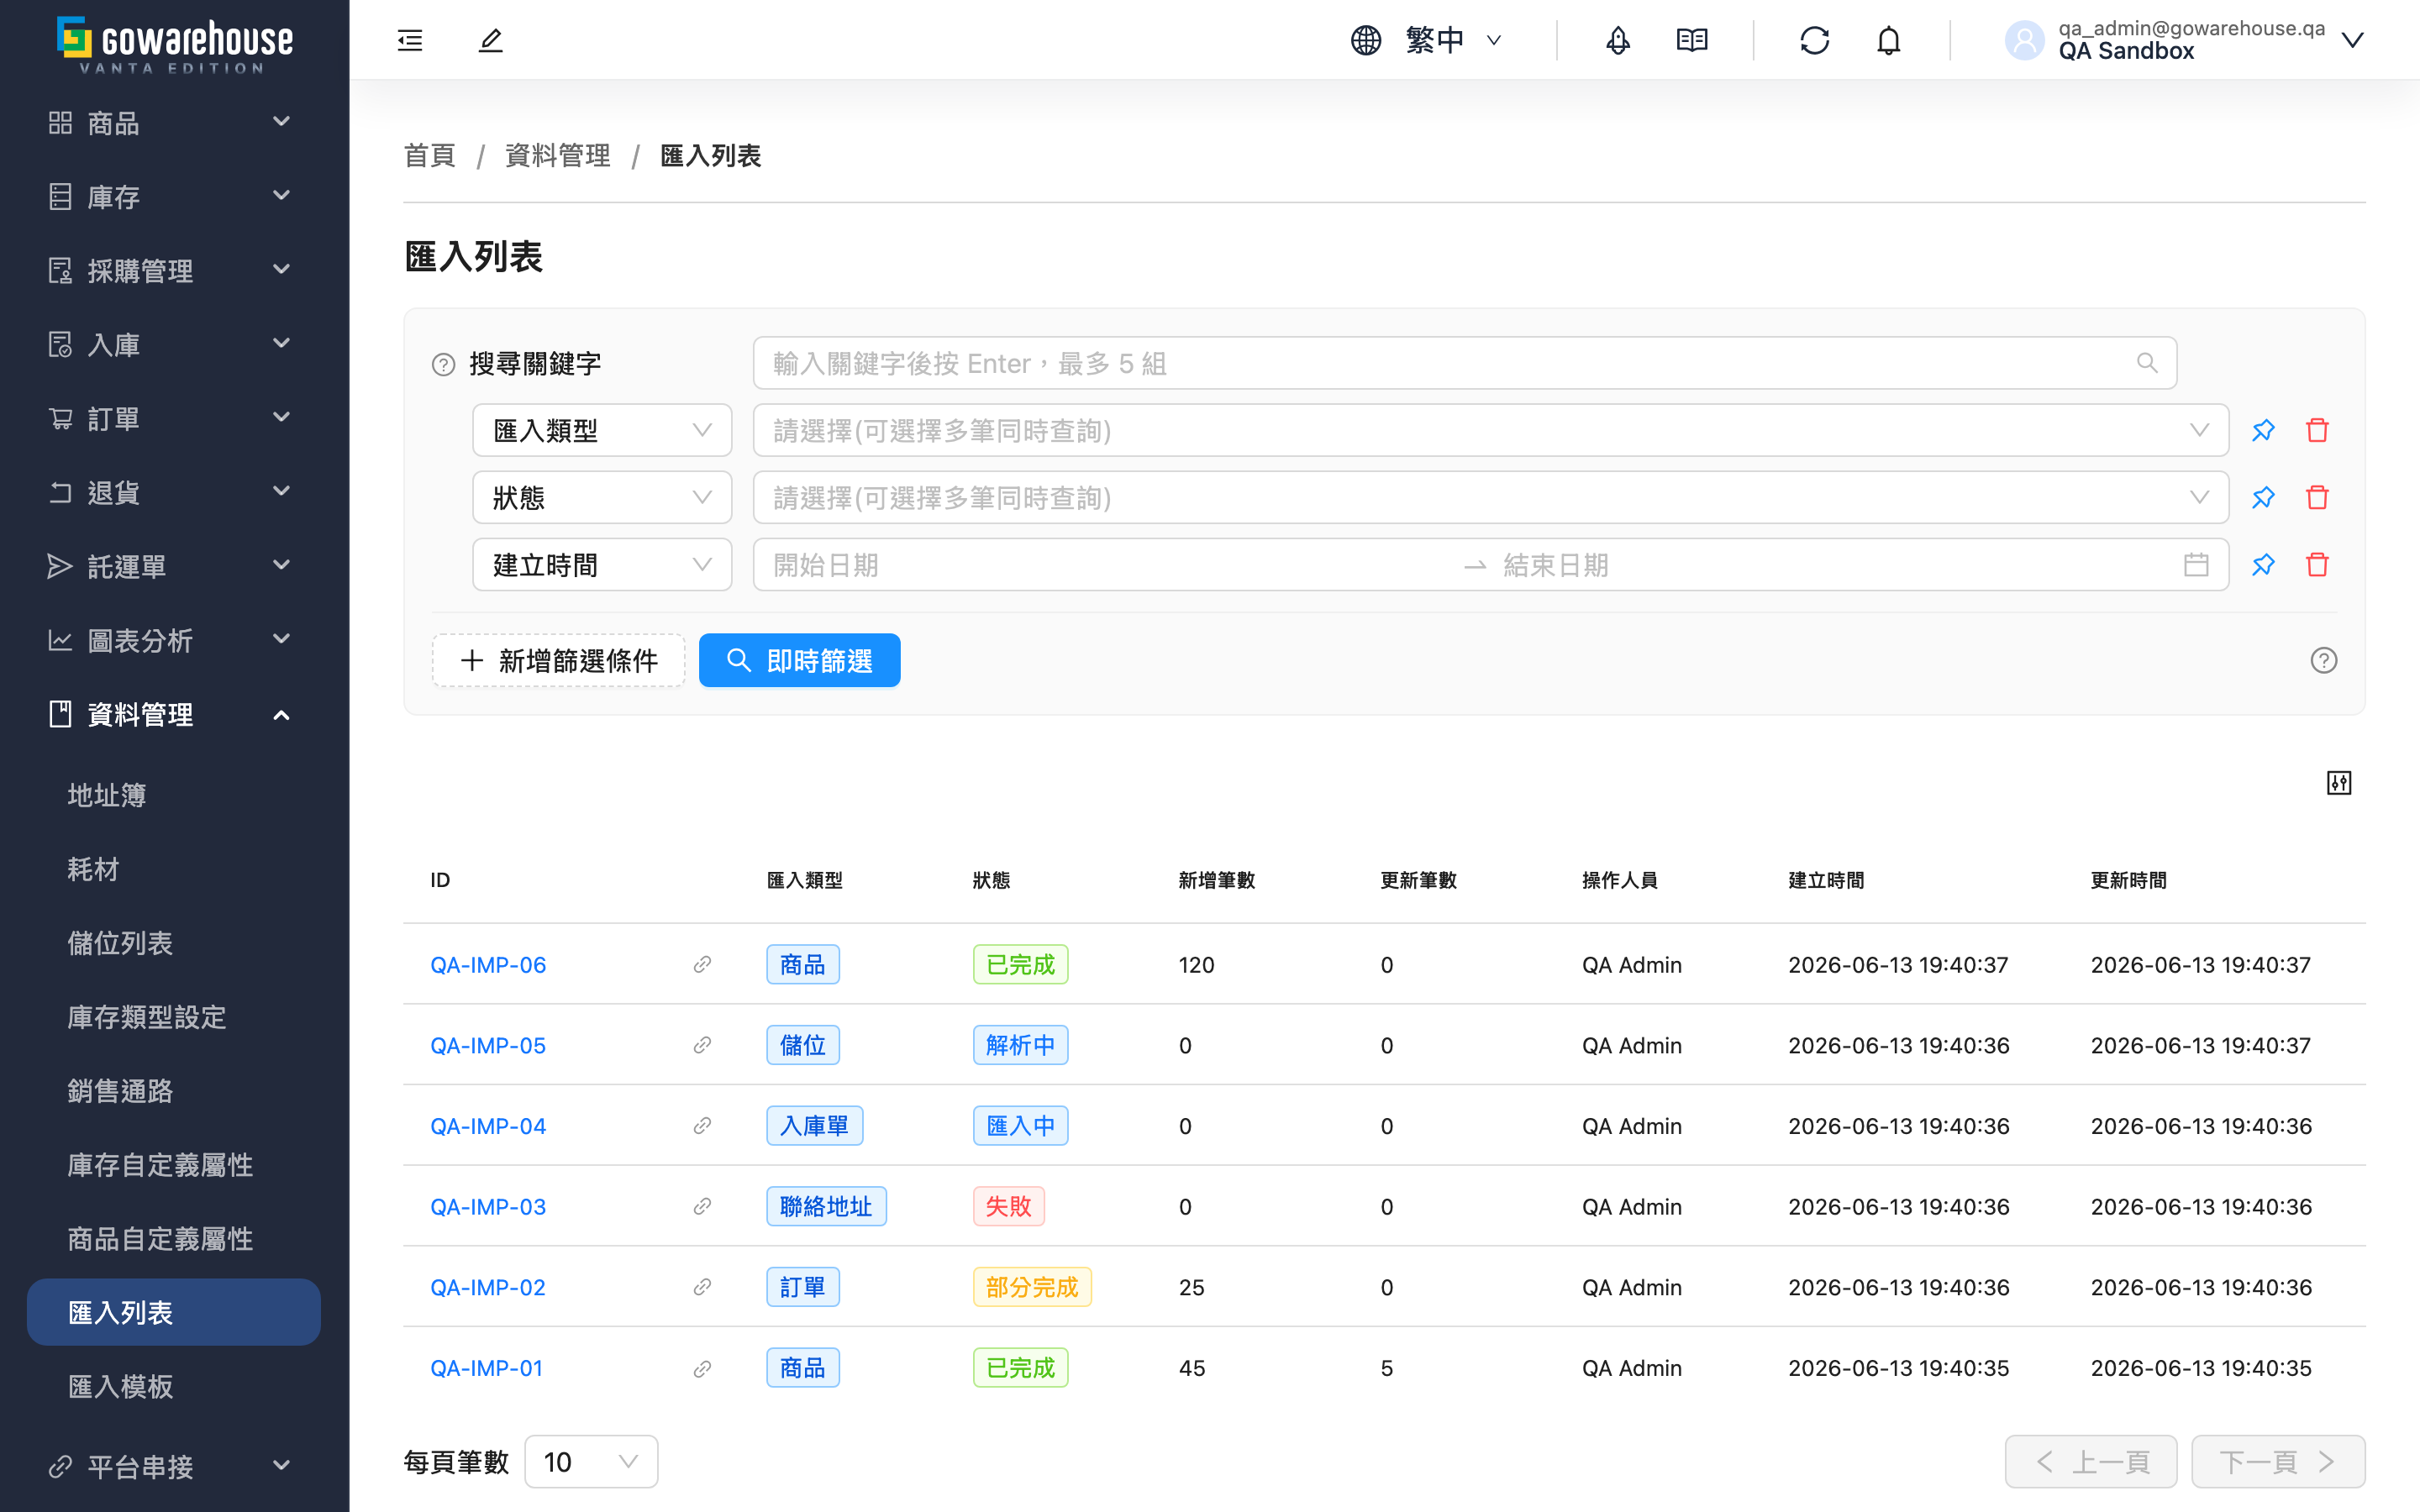Delete the 建立時間 filter row

click(x=2317, y=564)
